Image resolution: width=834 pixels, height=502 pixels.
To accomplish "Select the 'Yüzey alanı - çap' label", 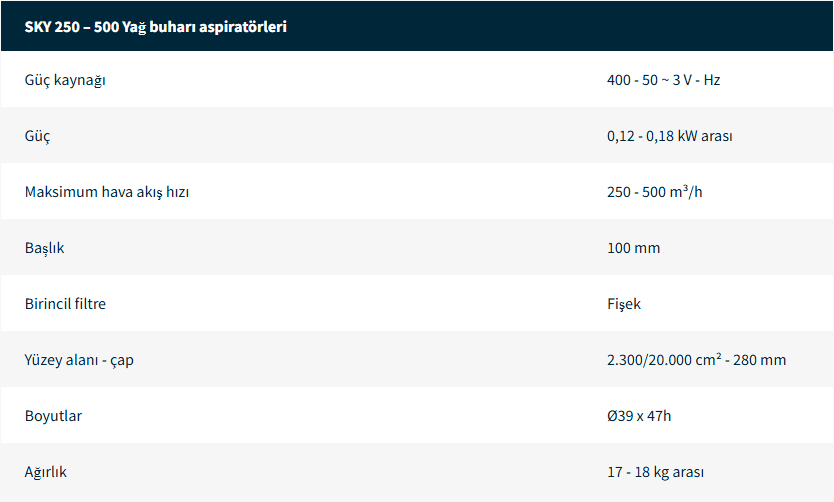I will [79, 360].
